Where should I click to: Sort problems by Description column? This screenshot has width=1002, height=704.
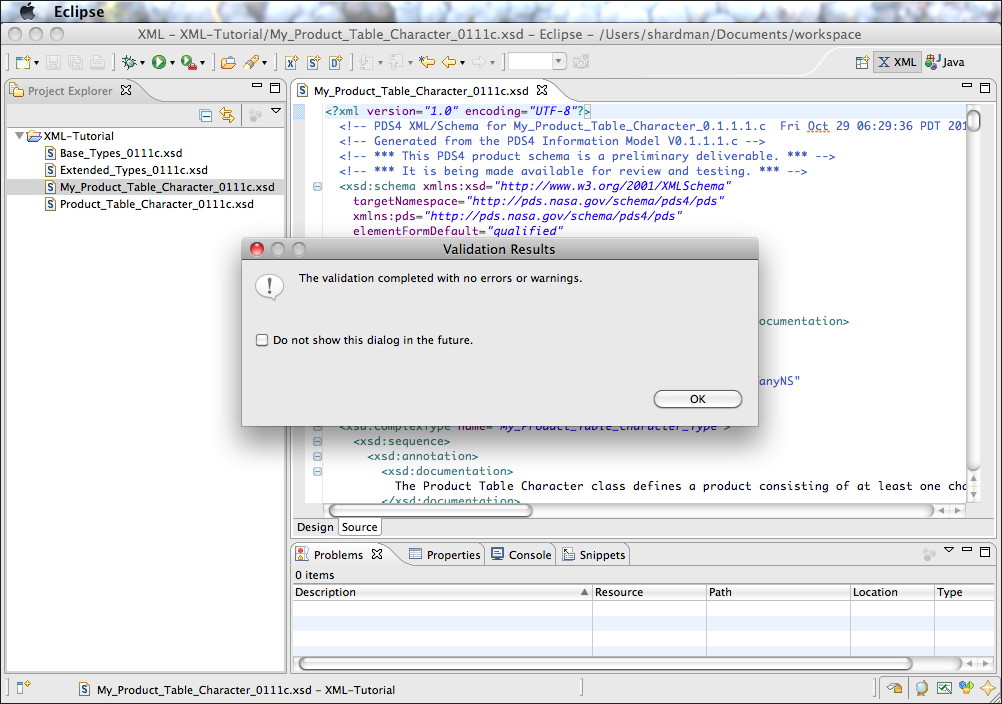[x=442, y=592]
